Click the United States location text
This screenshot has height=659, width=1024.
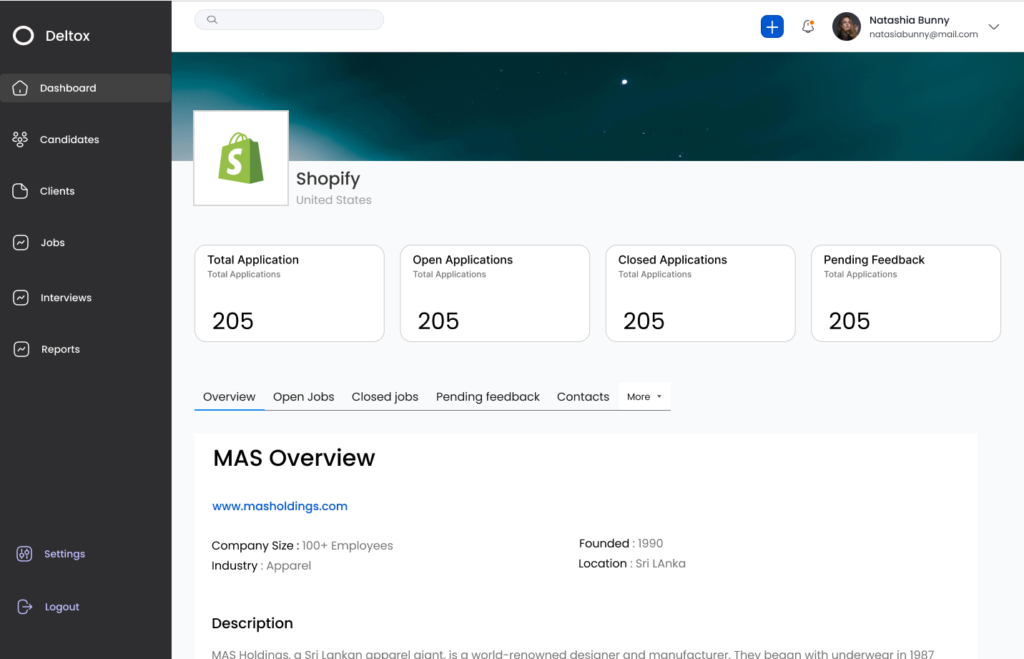pos(334,200)
